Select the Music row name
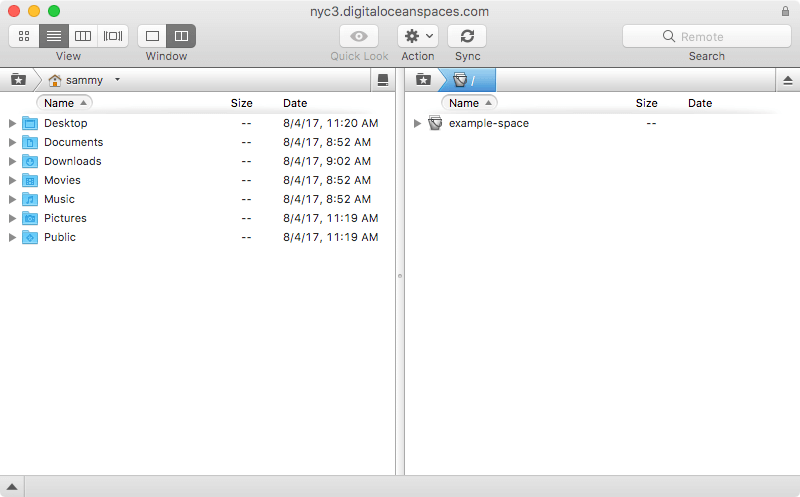Screen dimensions: 800x497 point(59,199)
